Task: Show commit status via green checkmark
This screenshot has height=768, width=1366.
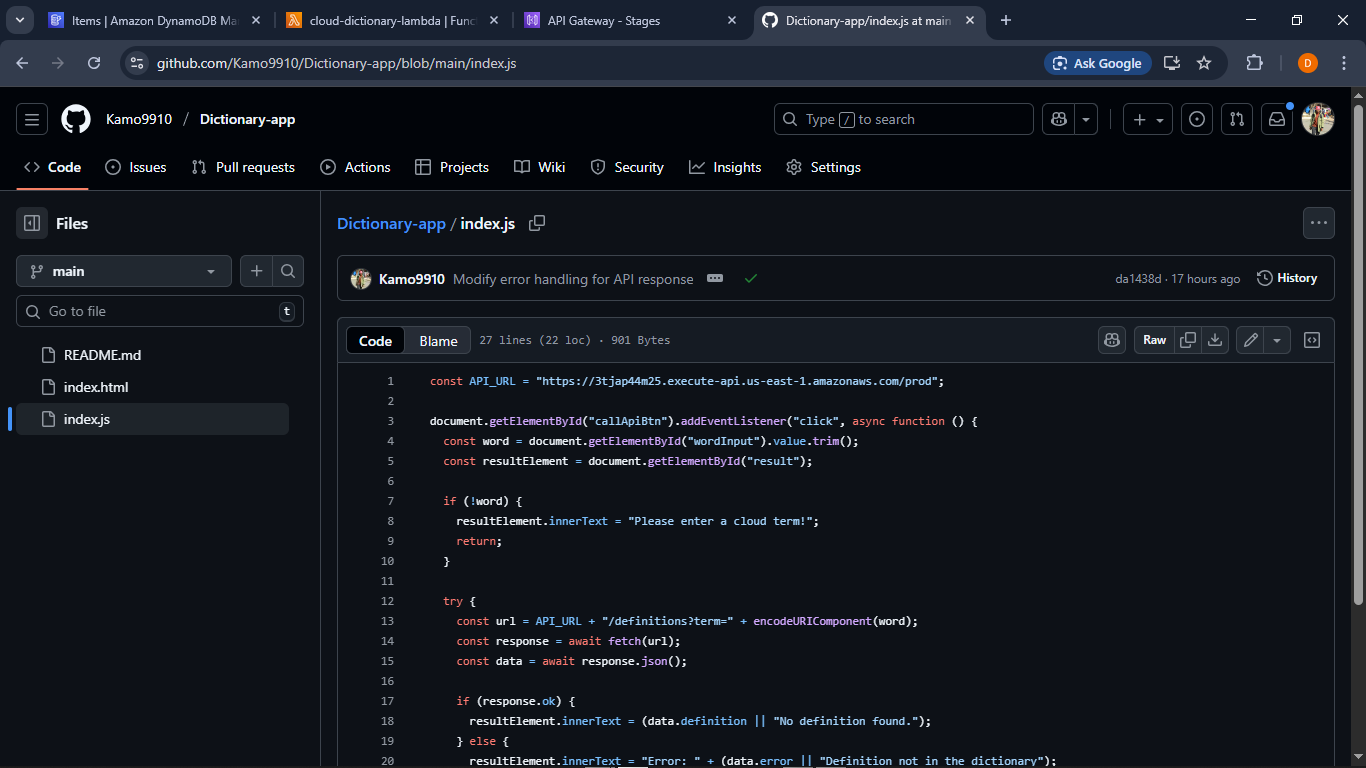Action: tap(751, 279)
